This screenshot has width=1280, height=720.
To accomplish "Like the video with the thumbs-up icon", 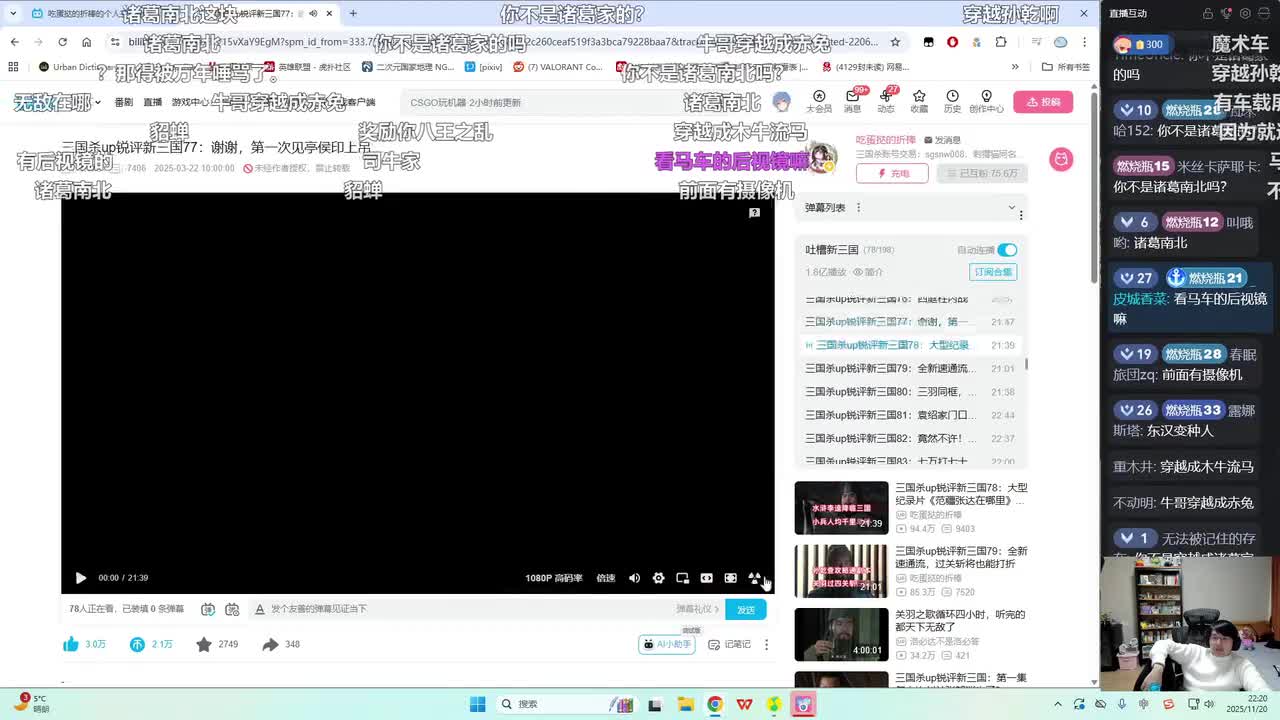I will (x=71, y=644).
